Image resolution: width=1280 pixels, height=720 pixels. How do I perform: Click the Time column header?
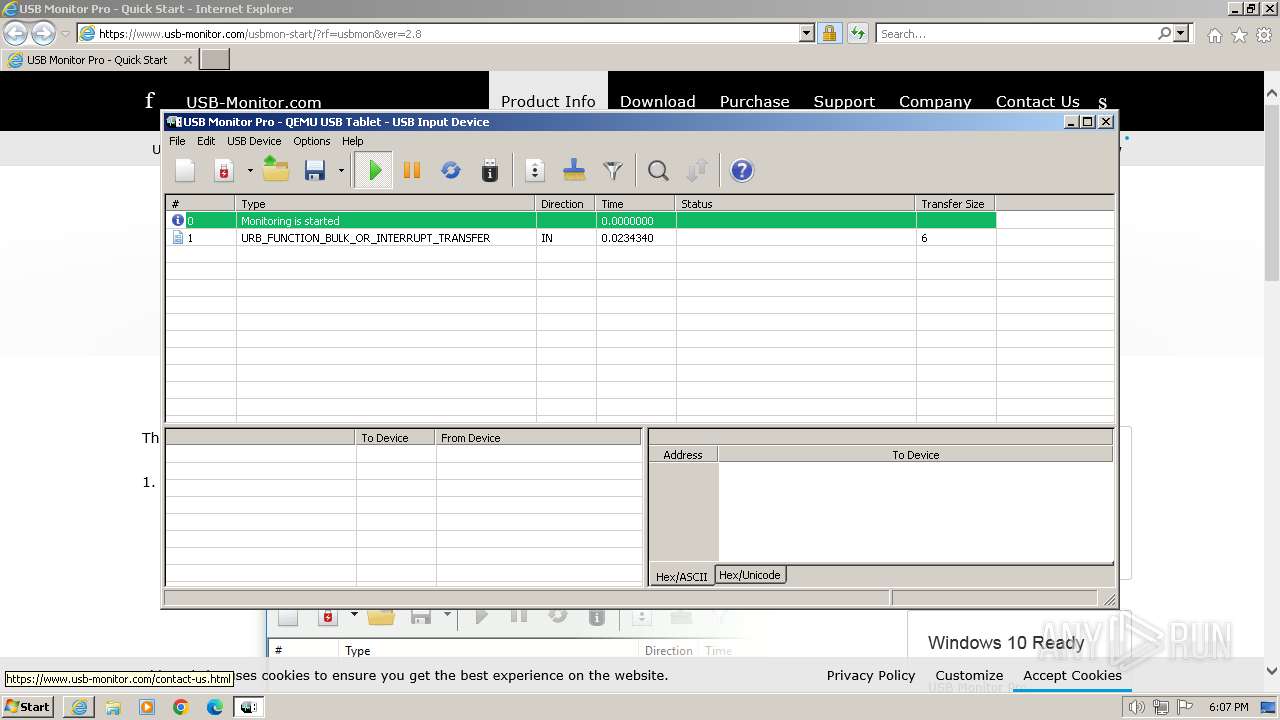click(636, 204)
